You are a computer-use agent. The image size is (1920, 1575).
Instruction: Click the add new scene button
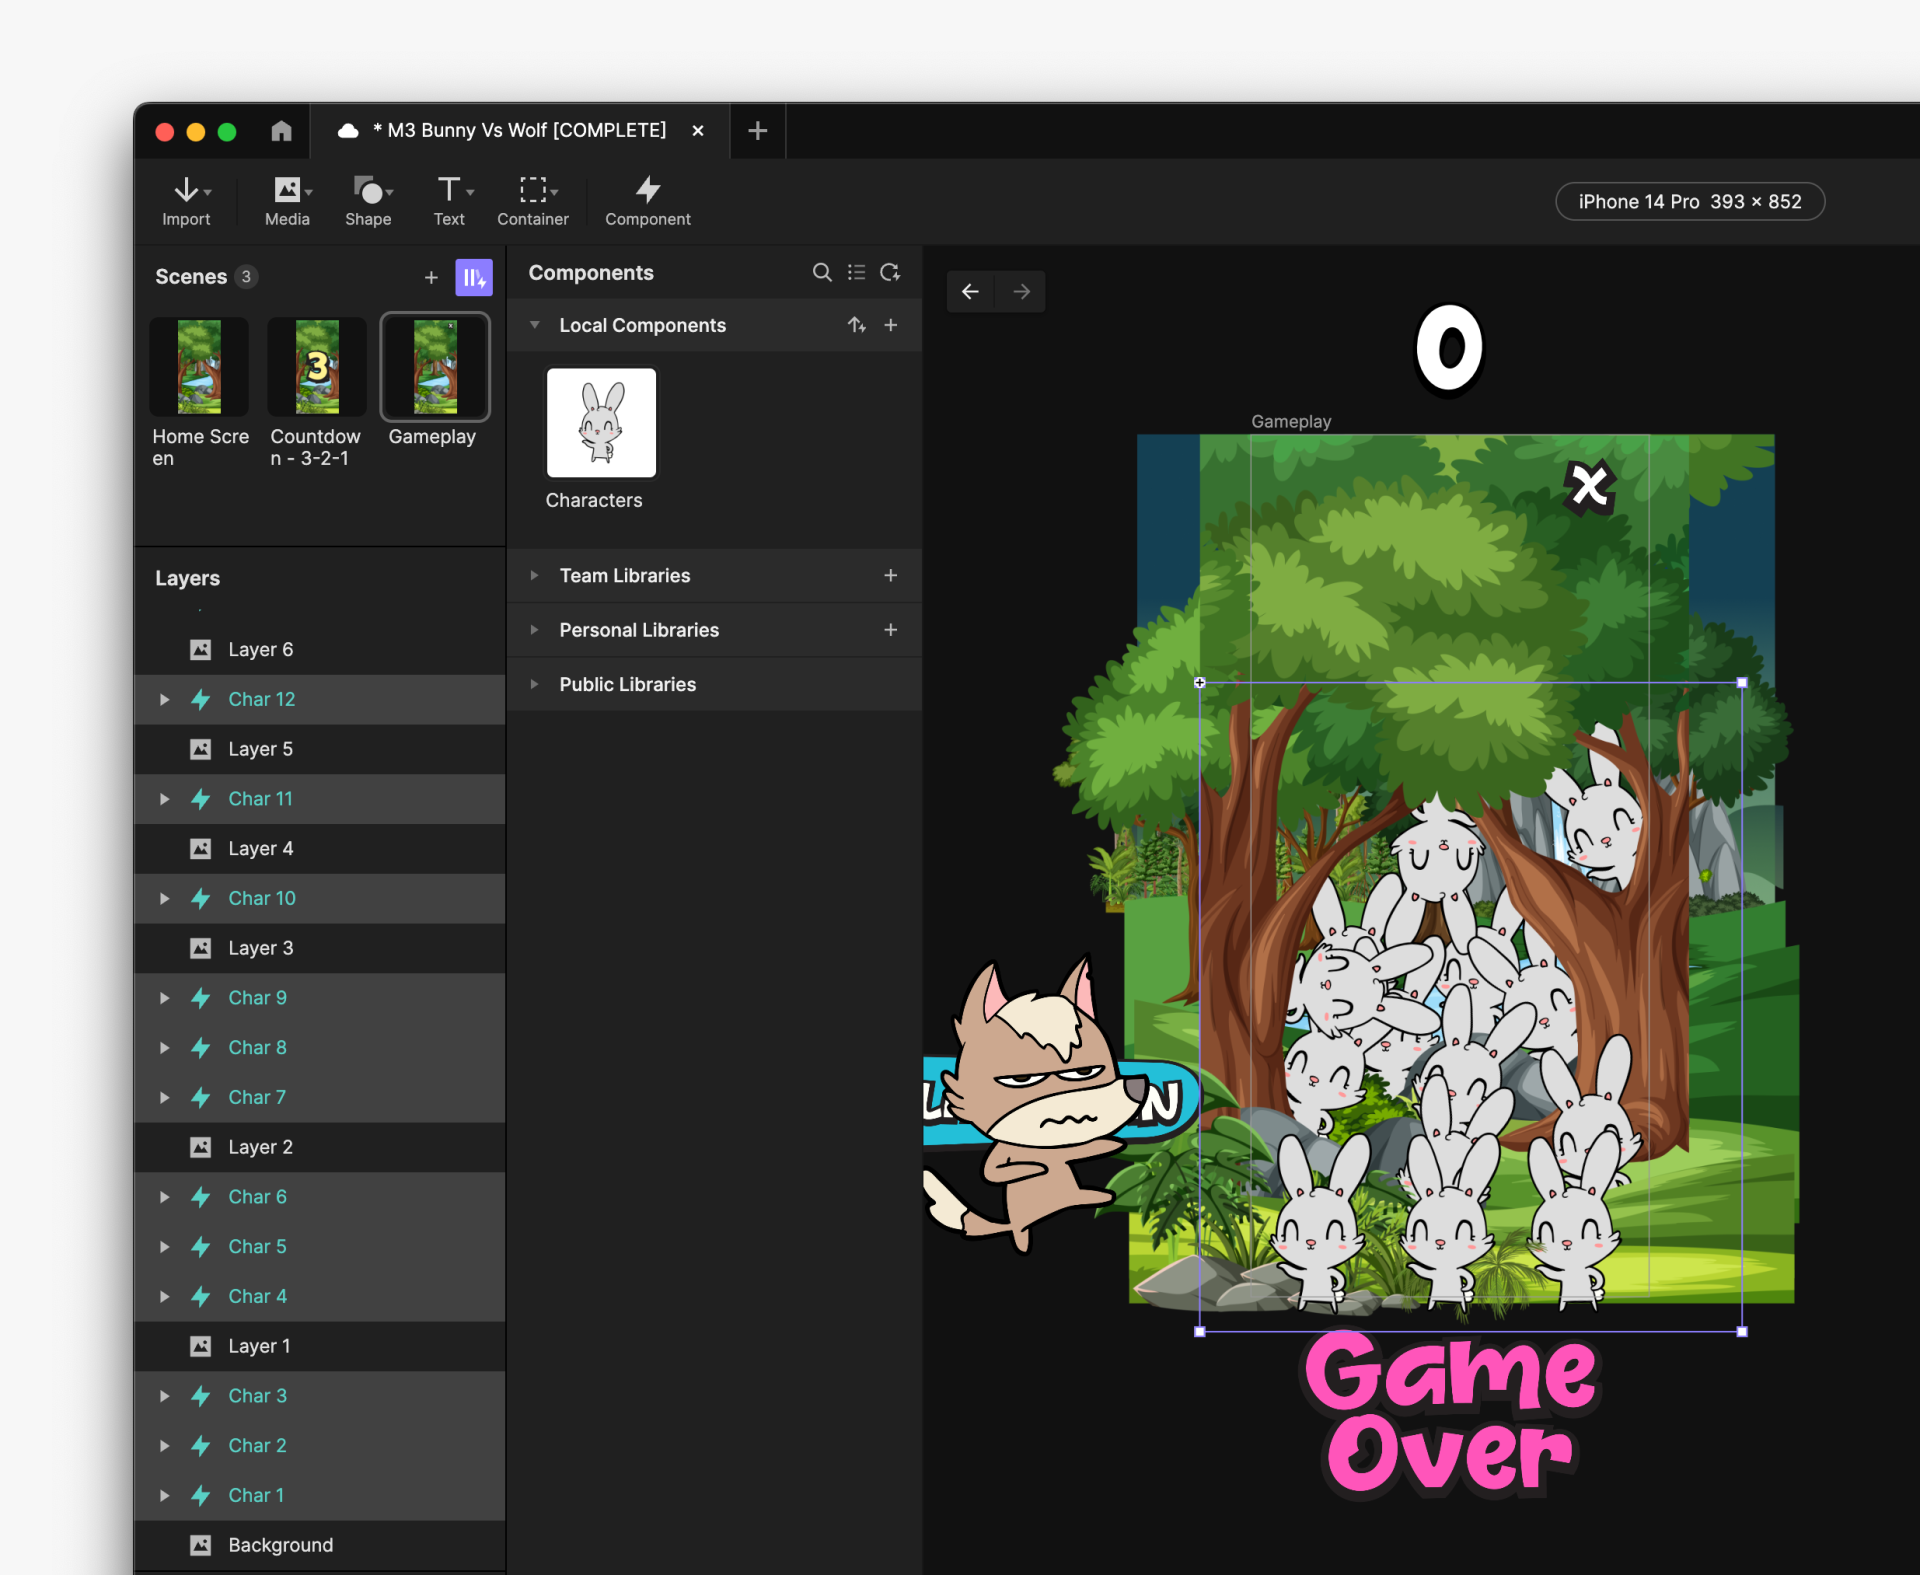pyautogui.click(x=431, y=277)
